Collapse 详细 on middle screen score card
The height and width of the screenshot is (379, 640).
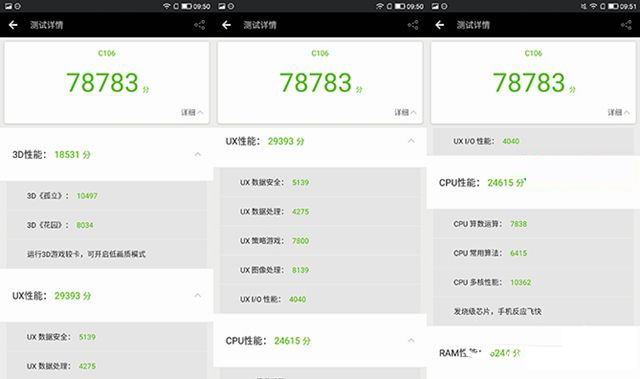[405, 112]
